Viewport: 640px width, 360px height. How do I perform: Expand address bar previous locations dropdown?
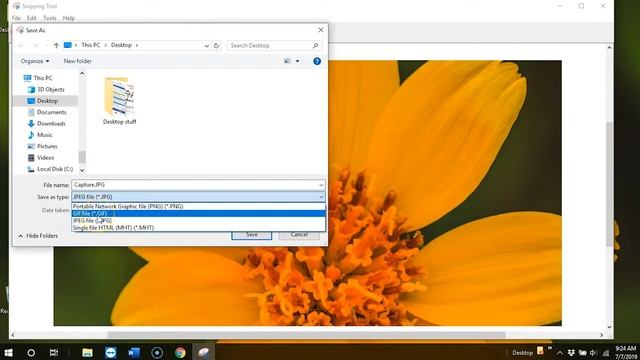point(207,46)
